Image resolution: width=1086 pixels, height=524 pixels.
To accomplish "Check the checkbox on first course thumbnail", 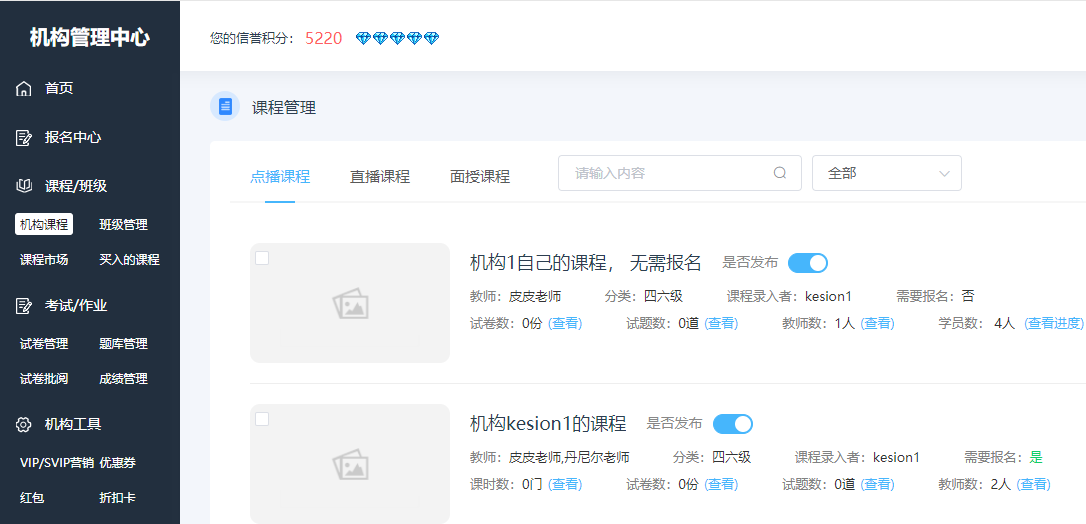I will point(262,258).
